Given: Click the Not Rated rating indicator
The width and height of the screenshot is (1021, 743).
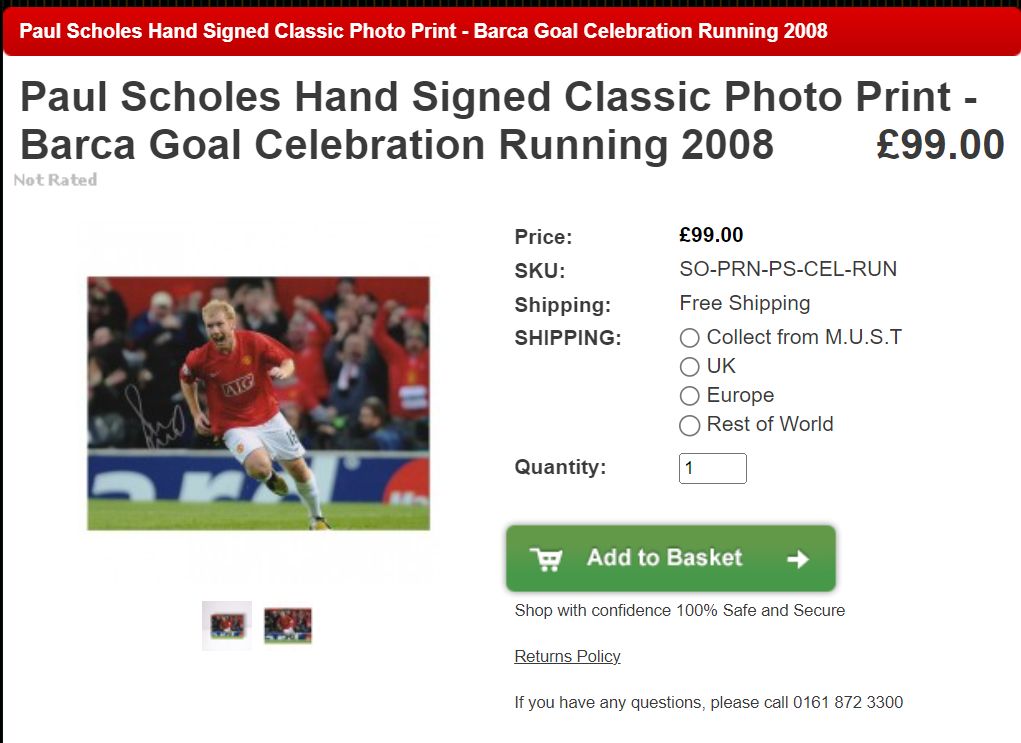Looking at the screenshot, I should [55, 180].
